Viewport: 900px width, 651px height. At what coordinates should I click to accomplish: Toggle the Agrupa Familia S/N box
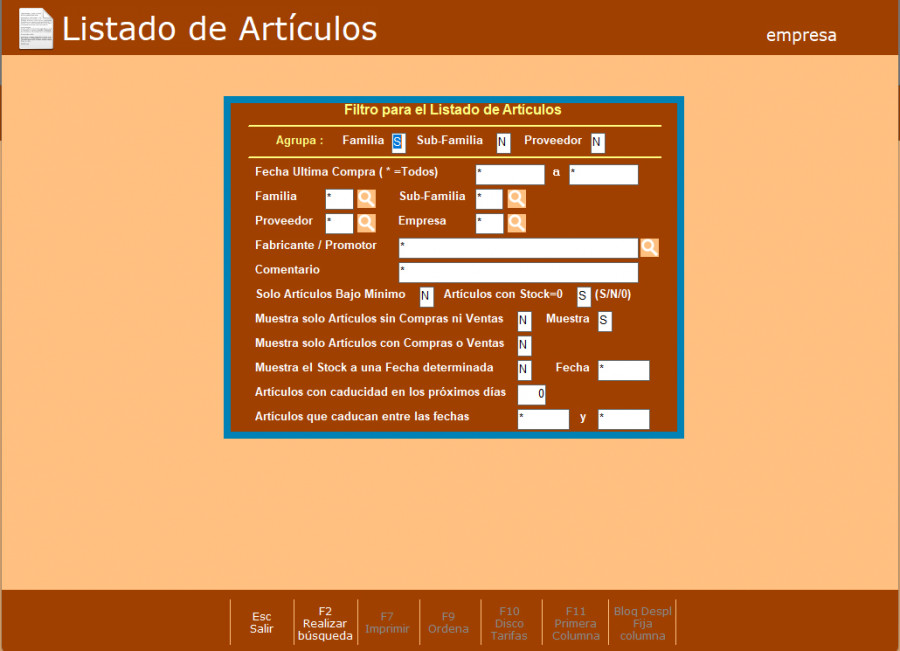pos(397,142)
